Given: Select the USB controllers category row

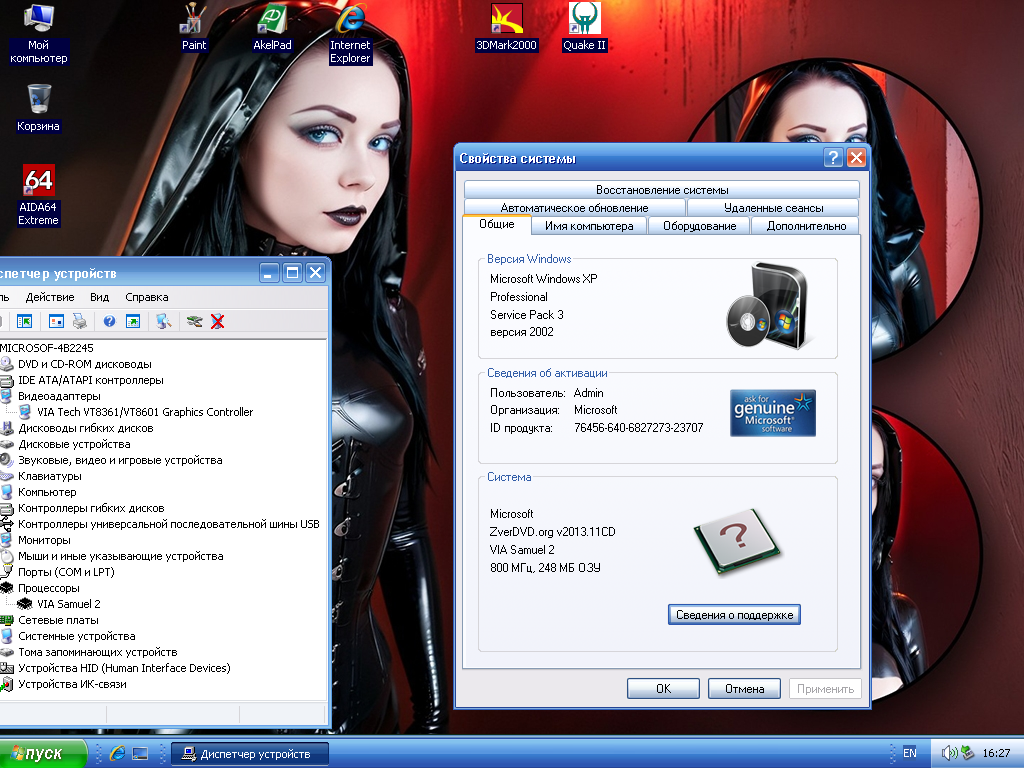Looking at the screenshot, I should (x=168, y=524).
